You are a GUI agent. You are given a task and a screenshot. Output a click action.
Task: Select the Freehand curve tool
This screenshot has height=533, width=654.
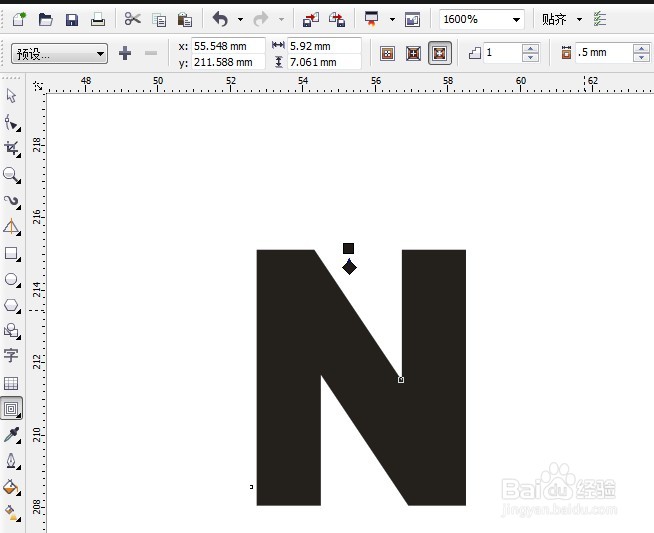pyautogui.click(x=12, y=202)
